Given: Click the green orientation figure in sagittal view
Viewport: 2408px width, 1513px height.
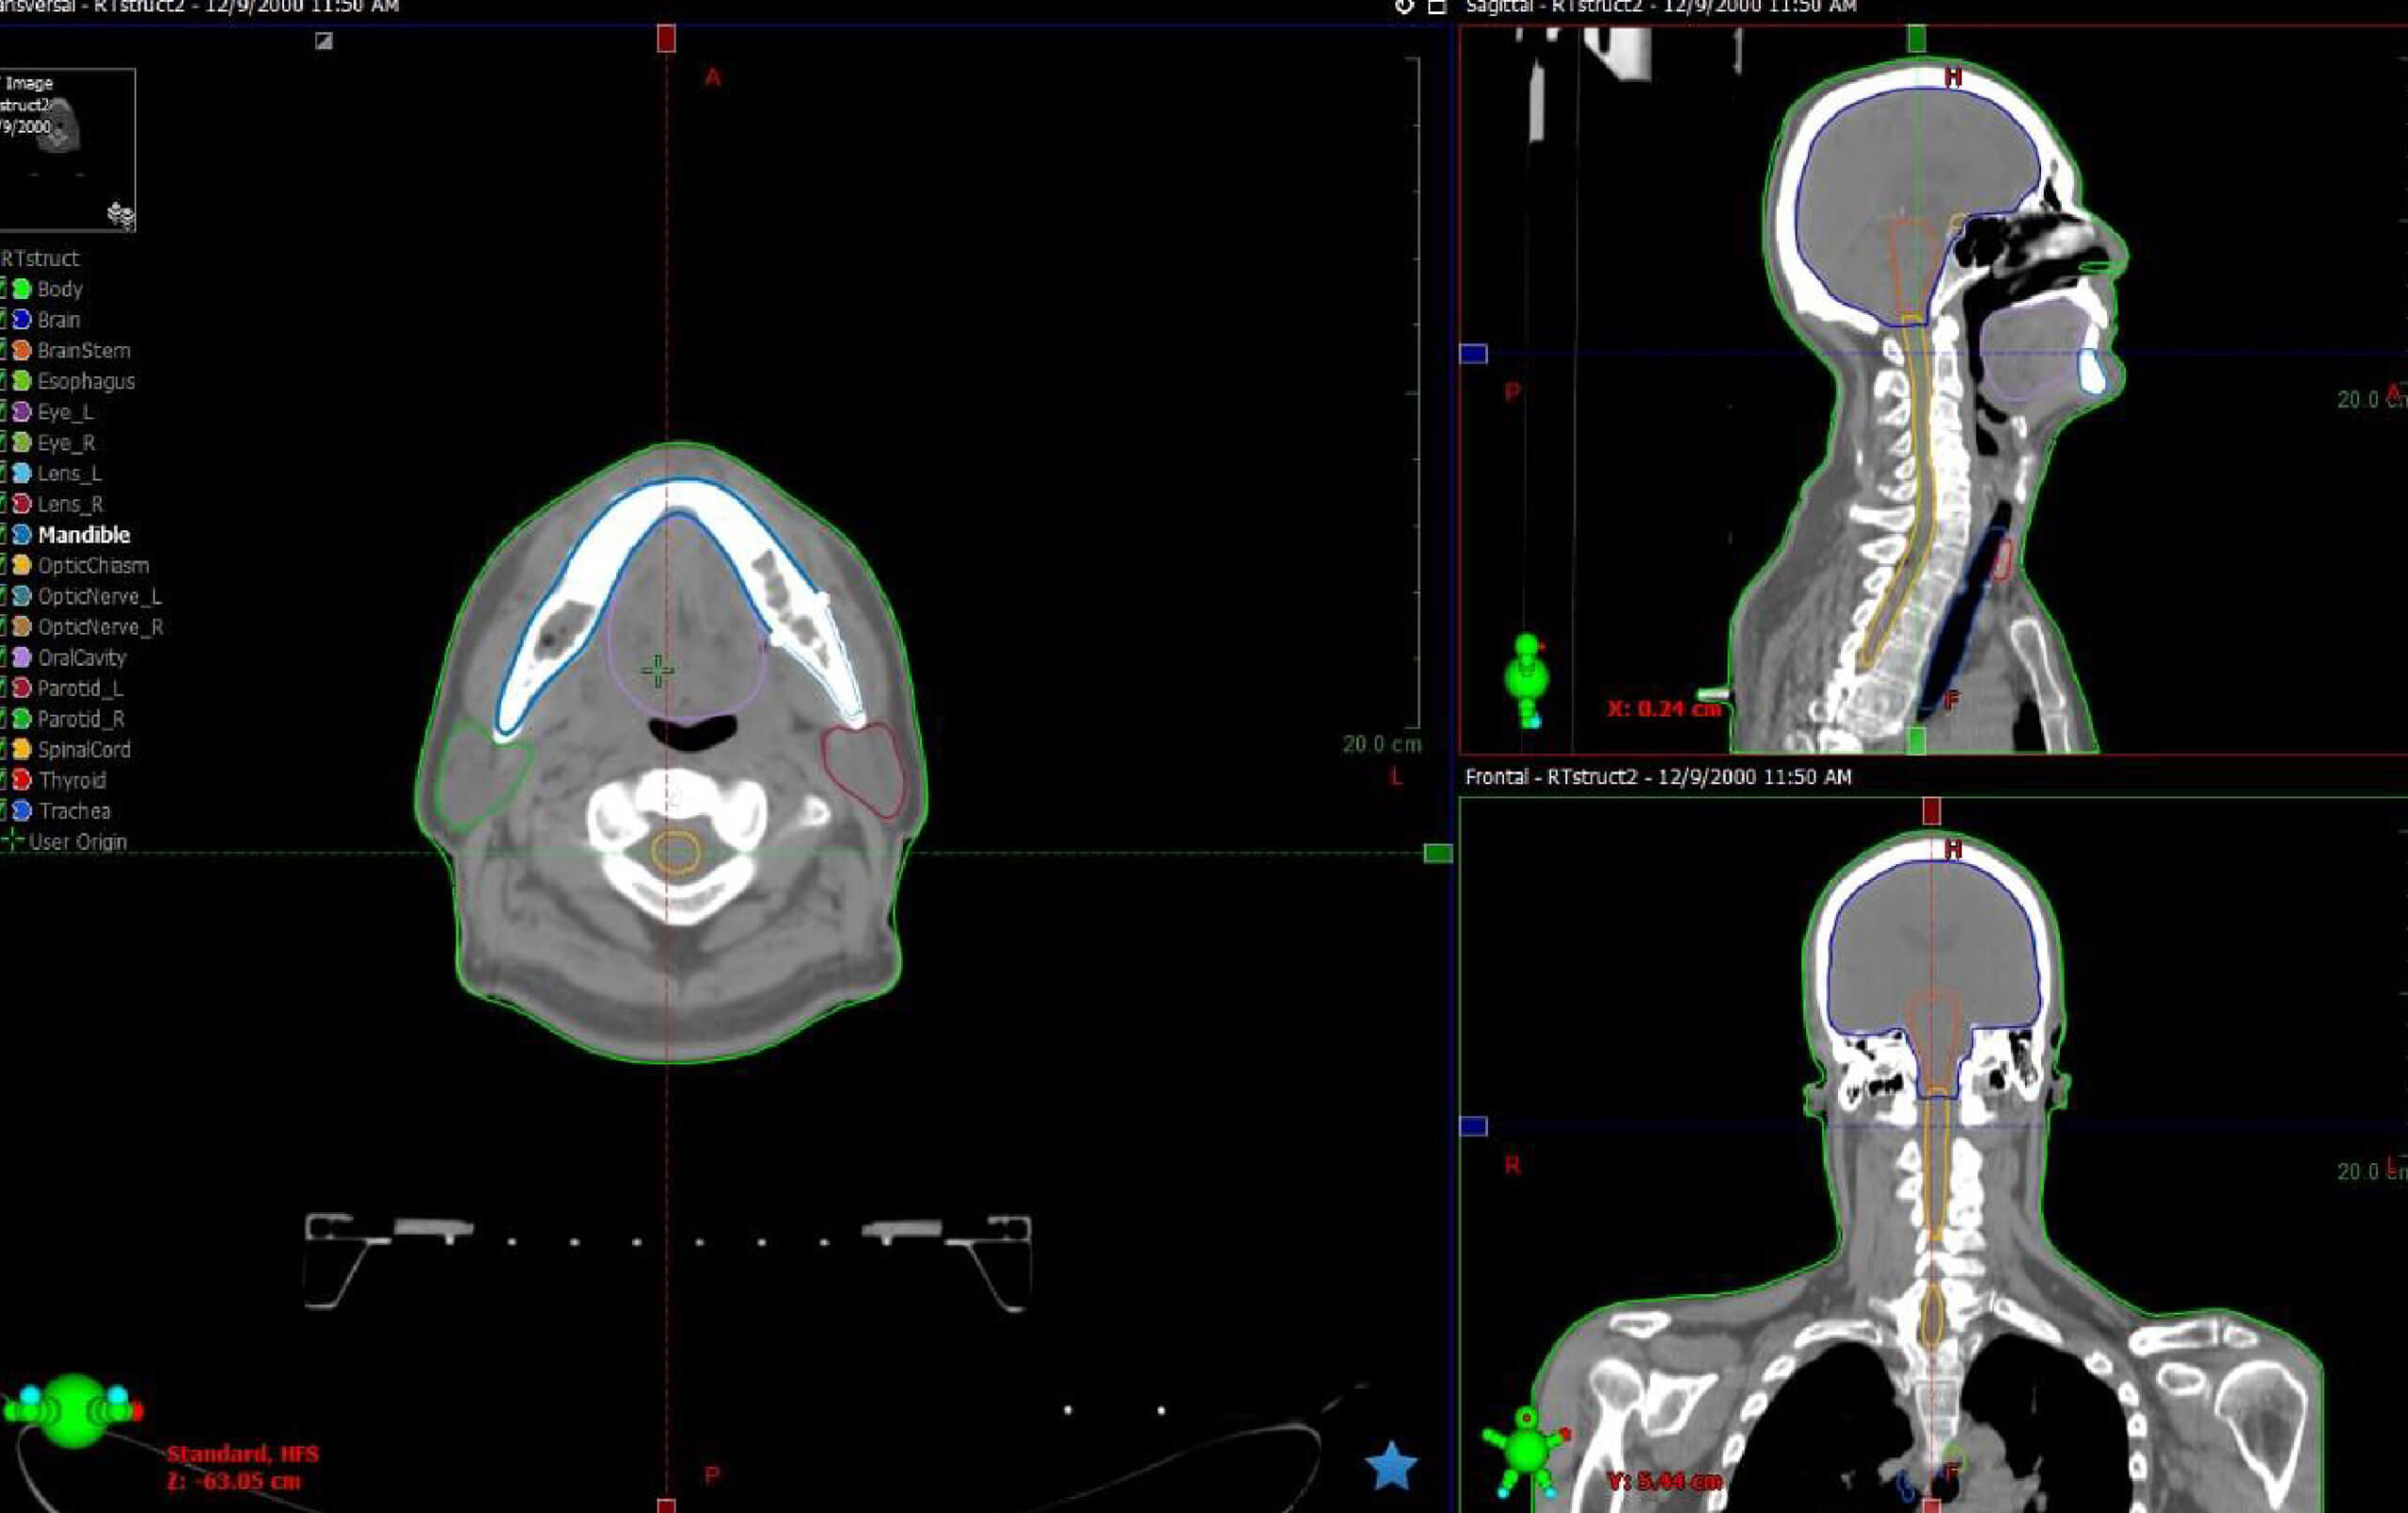Looking at the screenshot, I should [1526, 679].
